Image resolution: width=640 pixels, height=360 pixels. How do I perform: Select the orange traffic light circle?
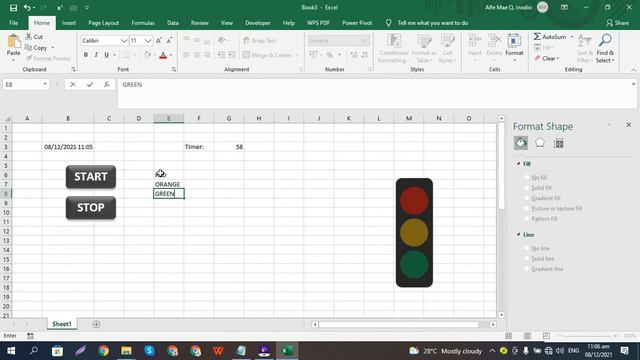click(414, 232)
